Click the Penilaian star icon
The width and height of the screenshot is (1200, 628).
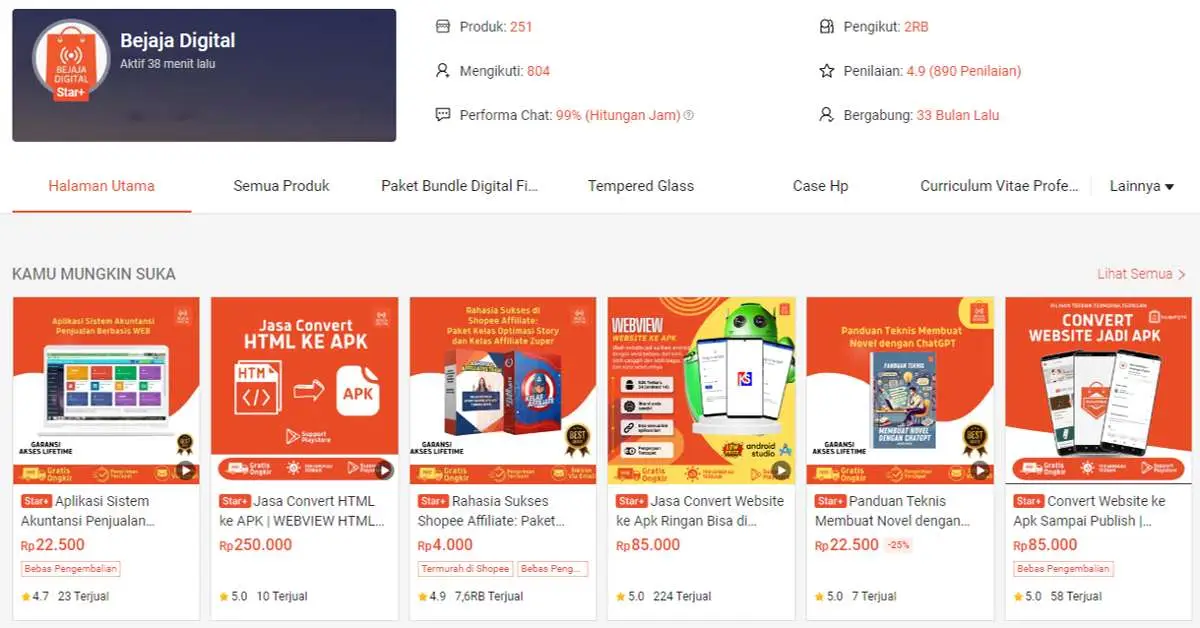(x=826, y=71)
